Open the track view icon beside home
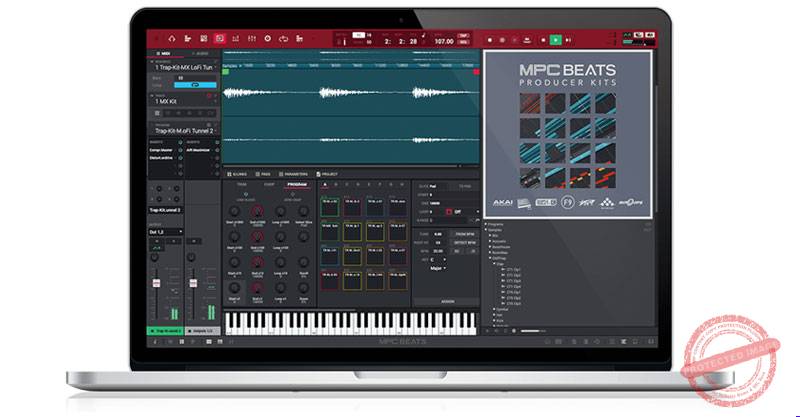This screenshot has width=800, height=417. point(187,39)
